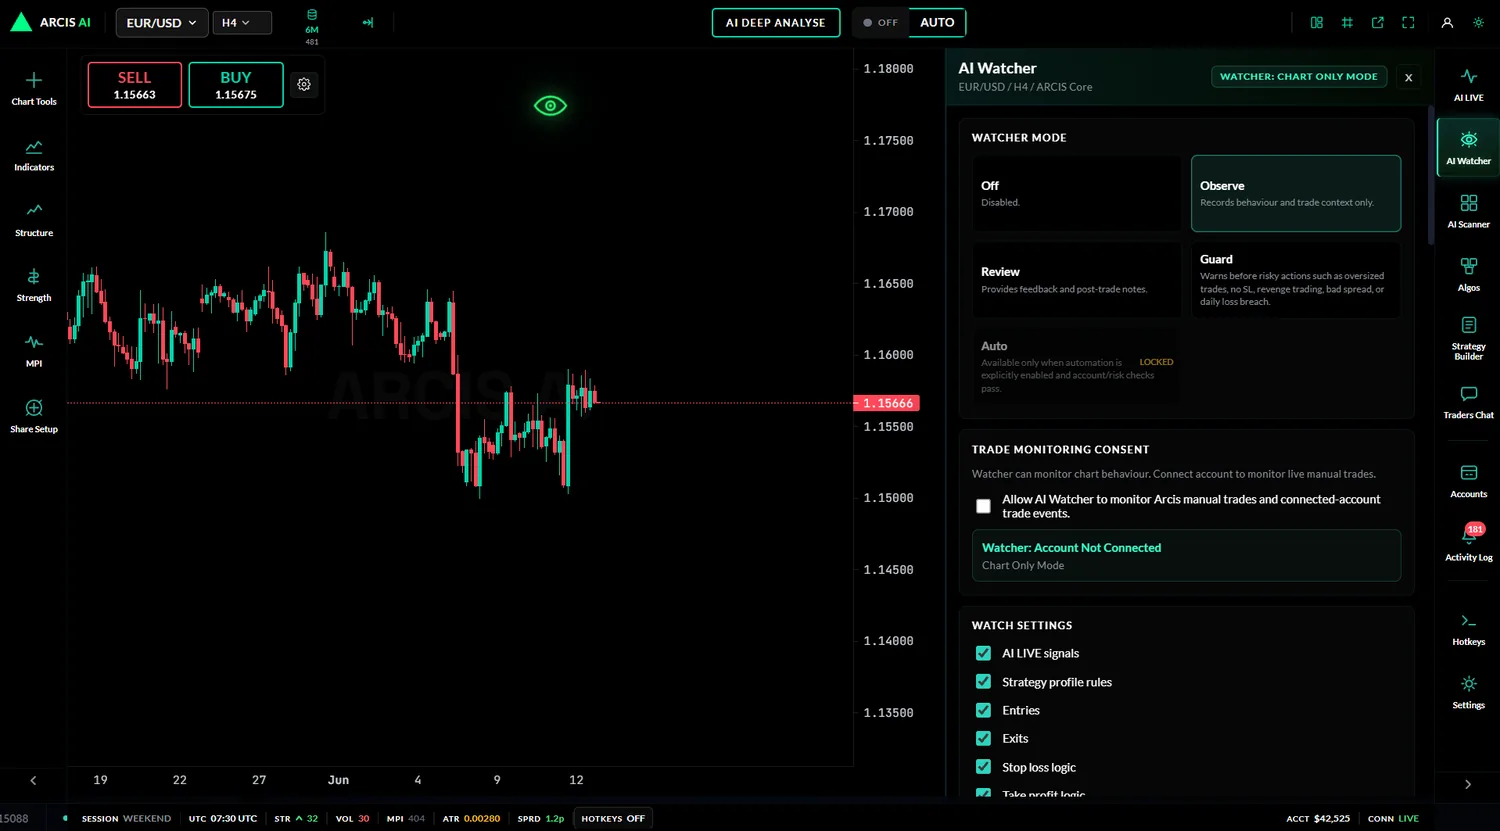1500x831 pixels.
Task: Open chart settings gear beside BUY
Action: click(304, 85)
